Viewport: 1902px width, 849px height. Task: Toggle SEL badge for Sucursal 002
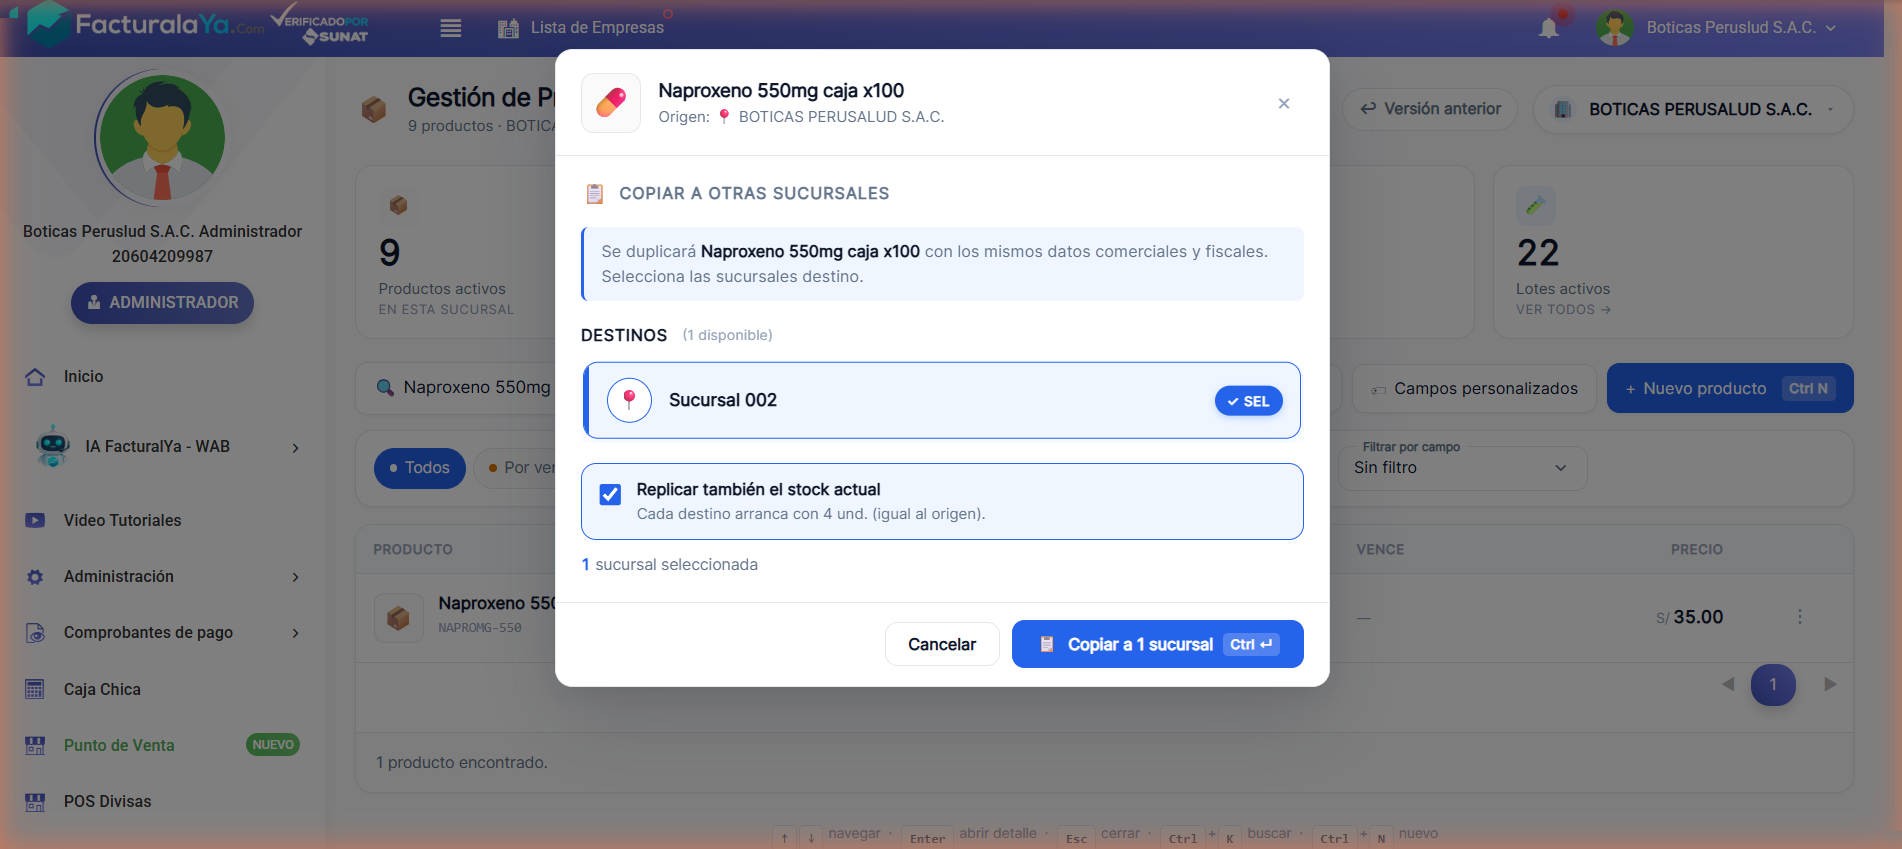(x=1248, y=401)
